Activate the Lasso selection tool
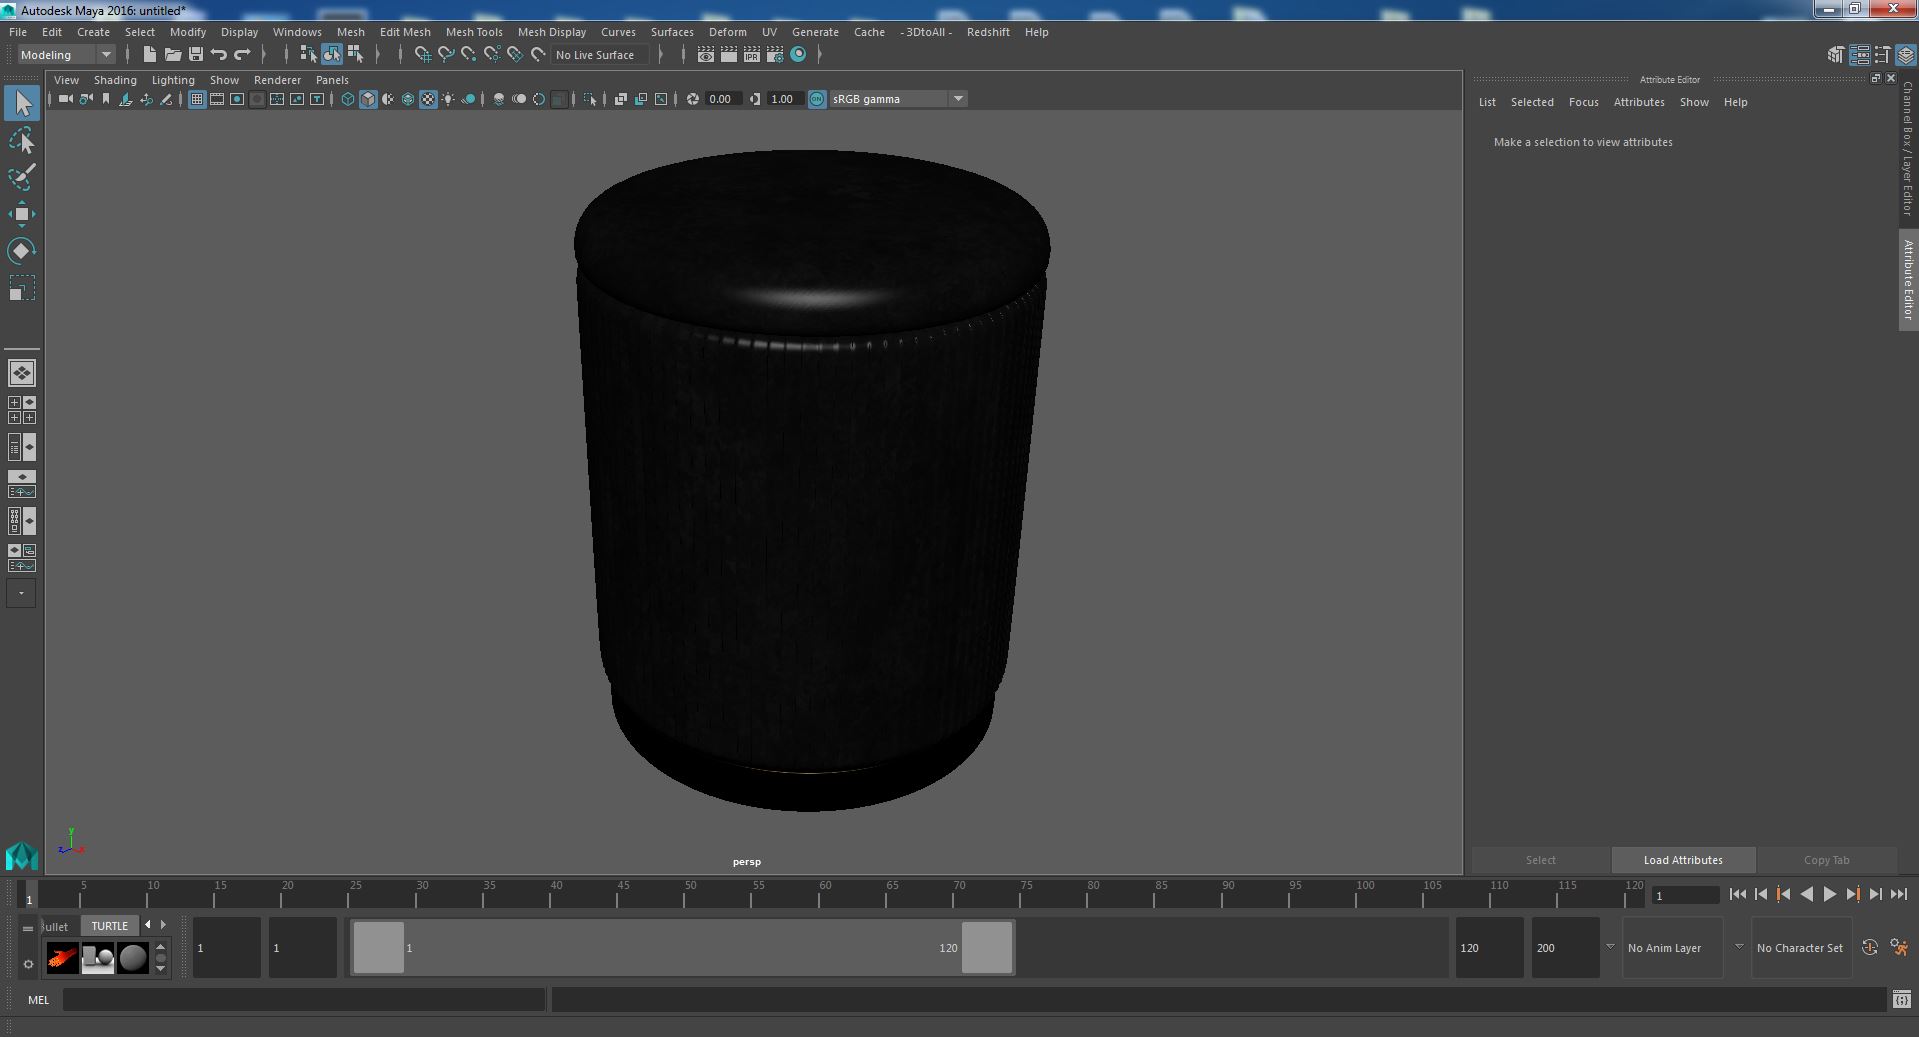This screenshot has height=1037, width=1919. click(x=22, y=141)
